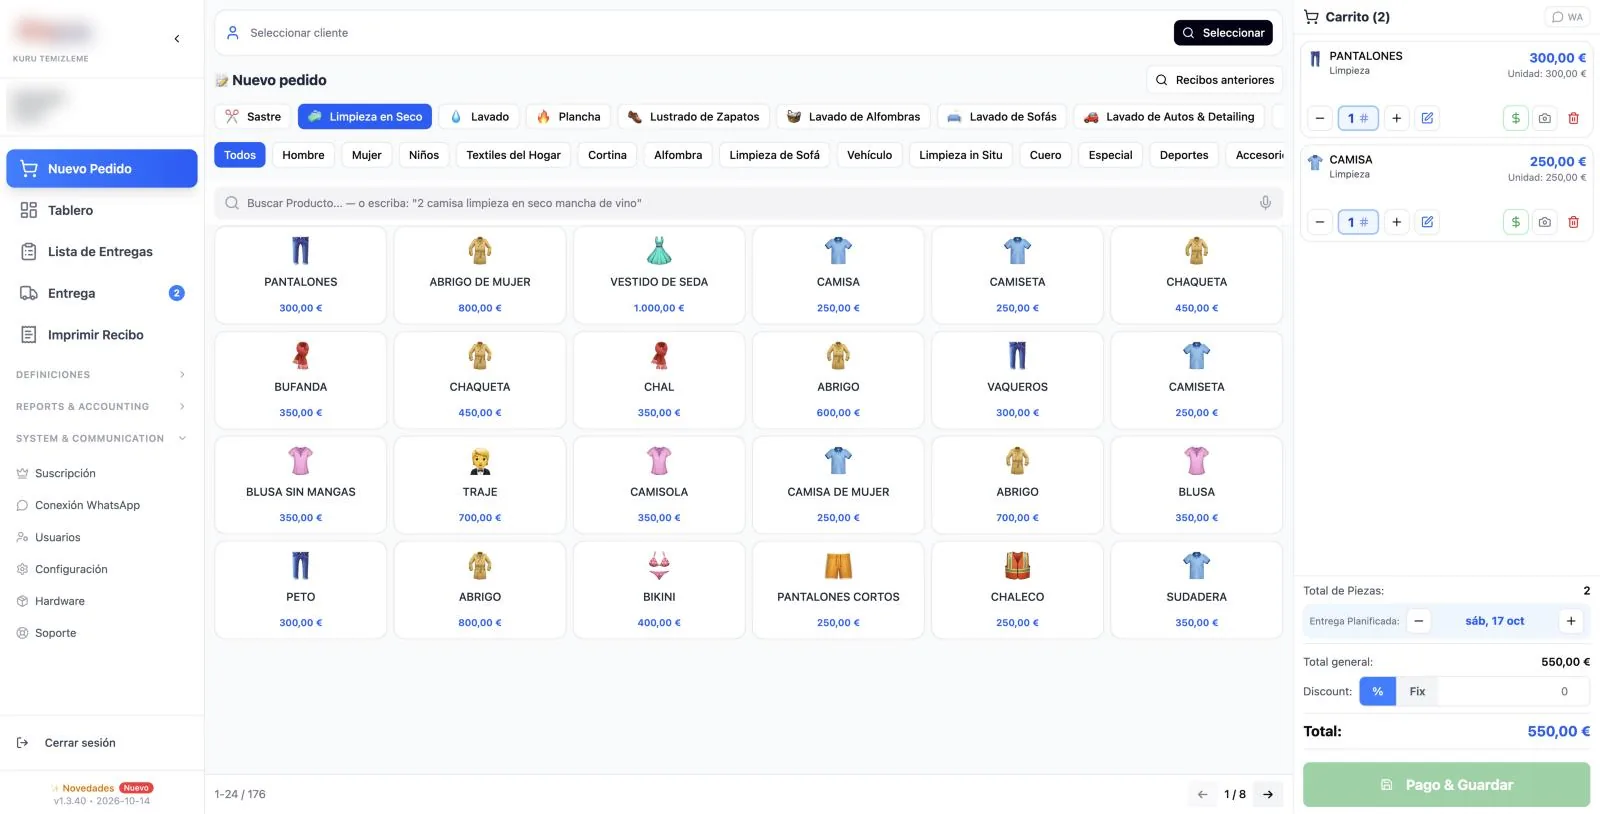This screenshot has height=814, width=1600.
Task: Click the microphone voice search icon
Action: pyautogui.click(x=1265, y=203)
